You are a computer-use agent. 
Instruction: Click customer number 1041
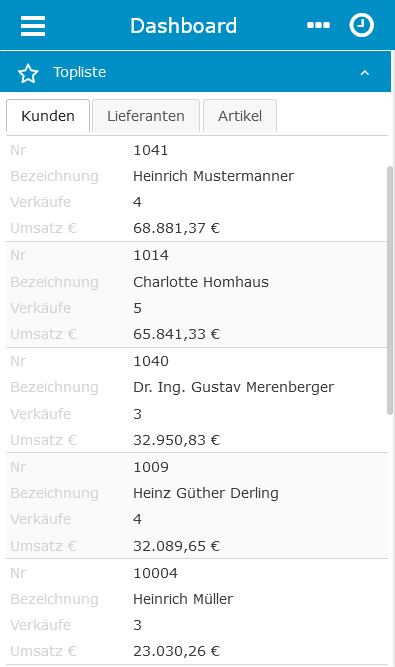(x=151, y=150)
